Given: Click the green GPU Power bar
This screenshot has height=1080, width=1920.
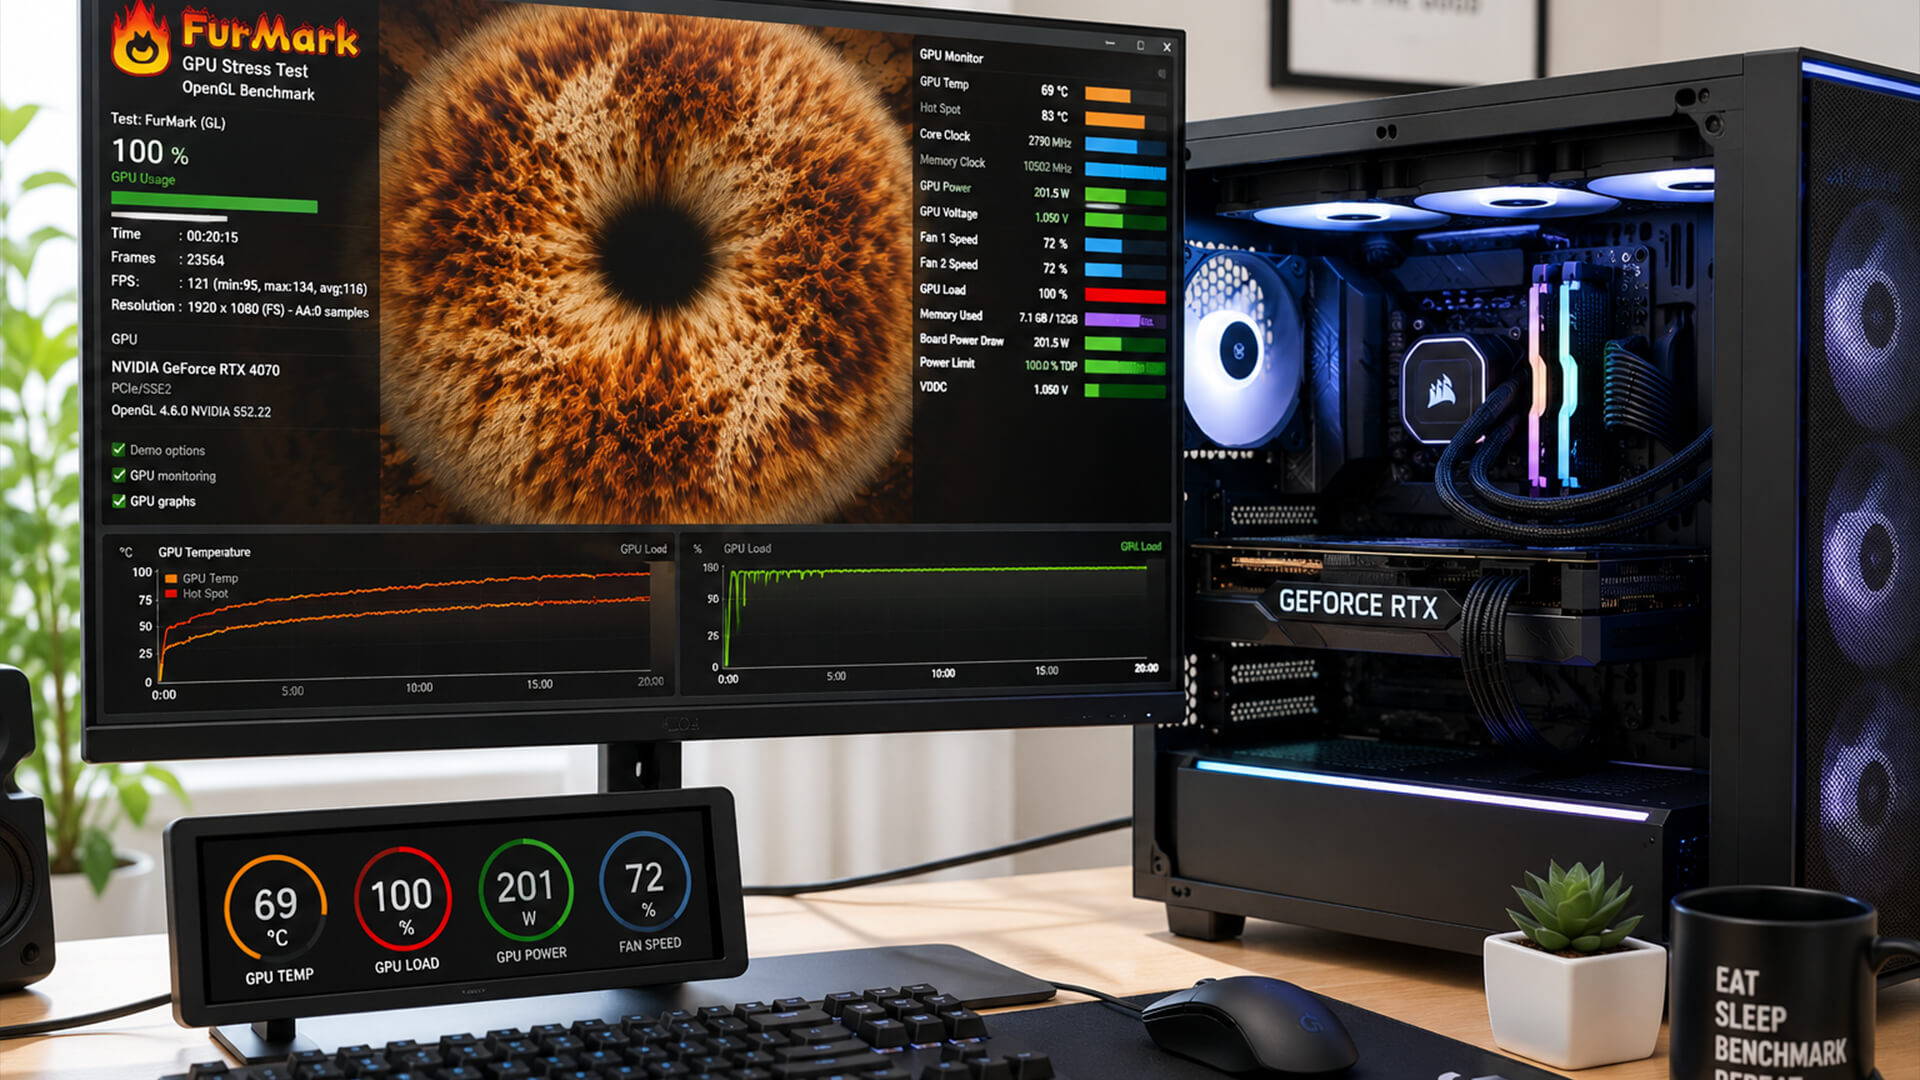Looking at the screenshot, I should (1106, 196).
